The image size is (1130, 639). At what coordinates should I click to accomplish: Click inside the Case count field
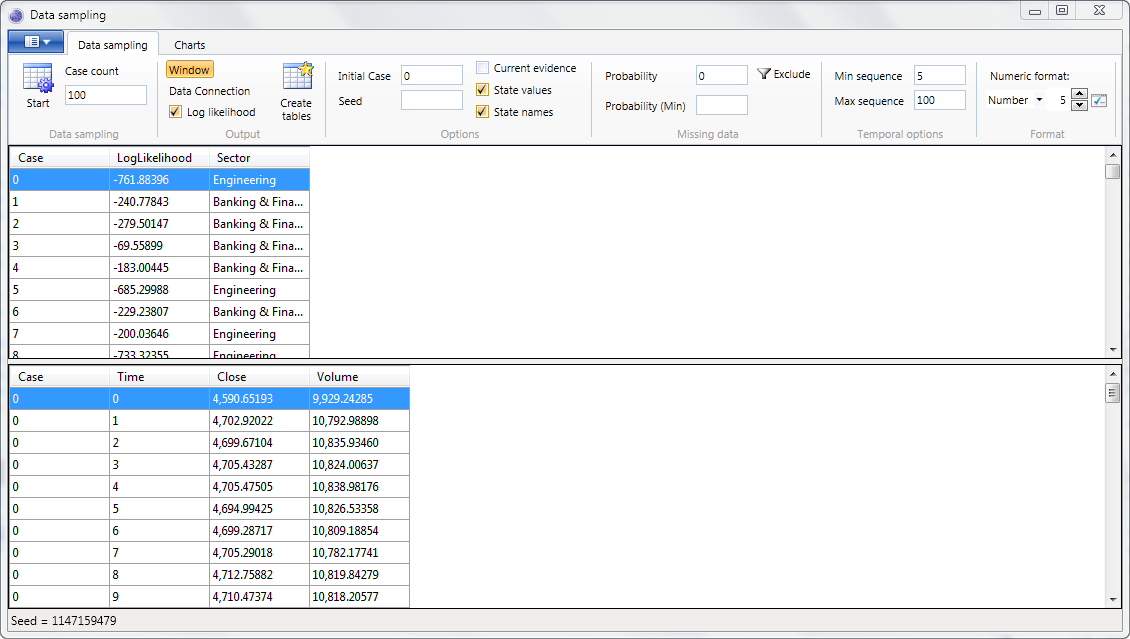point(105,95)
